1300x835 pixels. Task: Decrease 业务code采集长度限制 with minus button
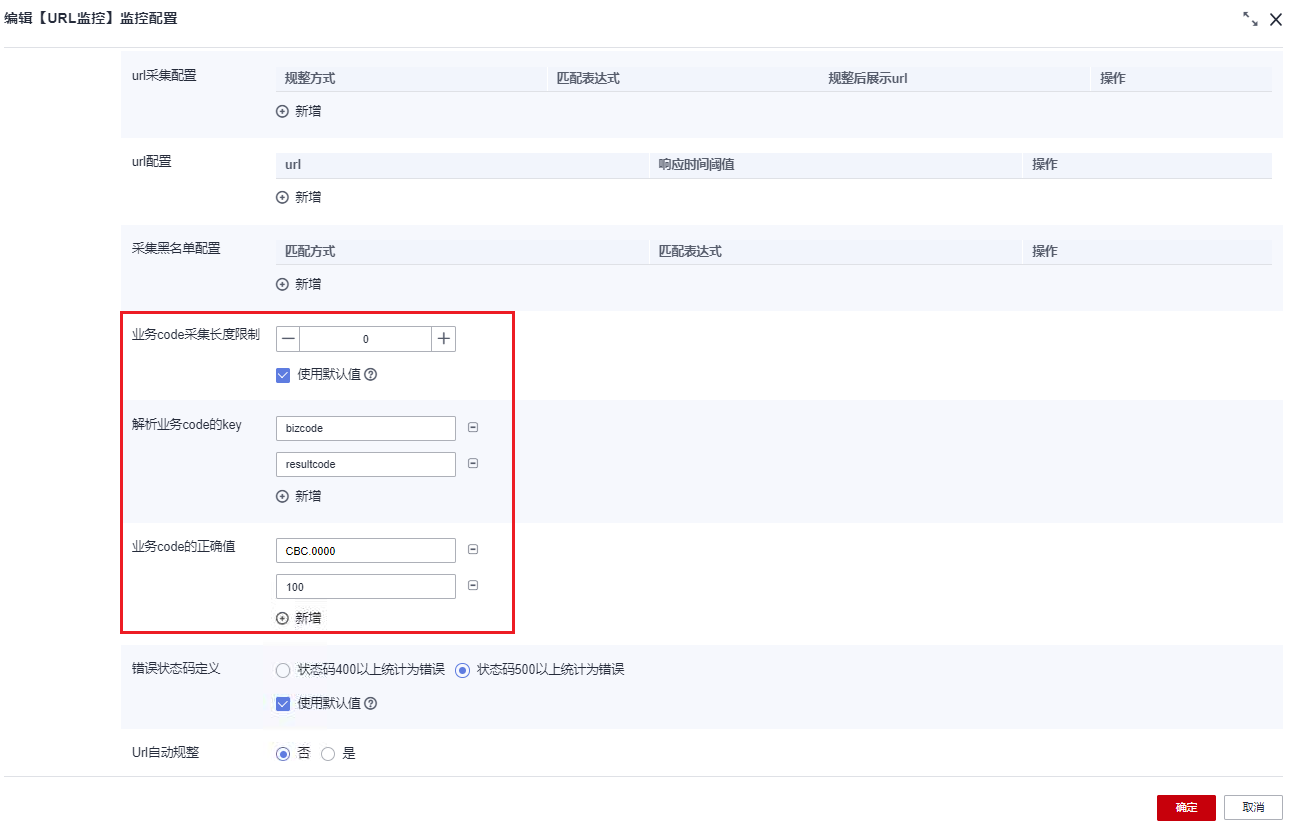(x=288, y=339)
